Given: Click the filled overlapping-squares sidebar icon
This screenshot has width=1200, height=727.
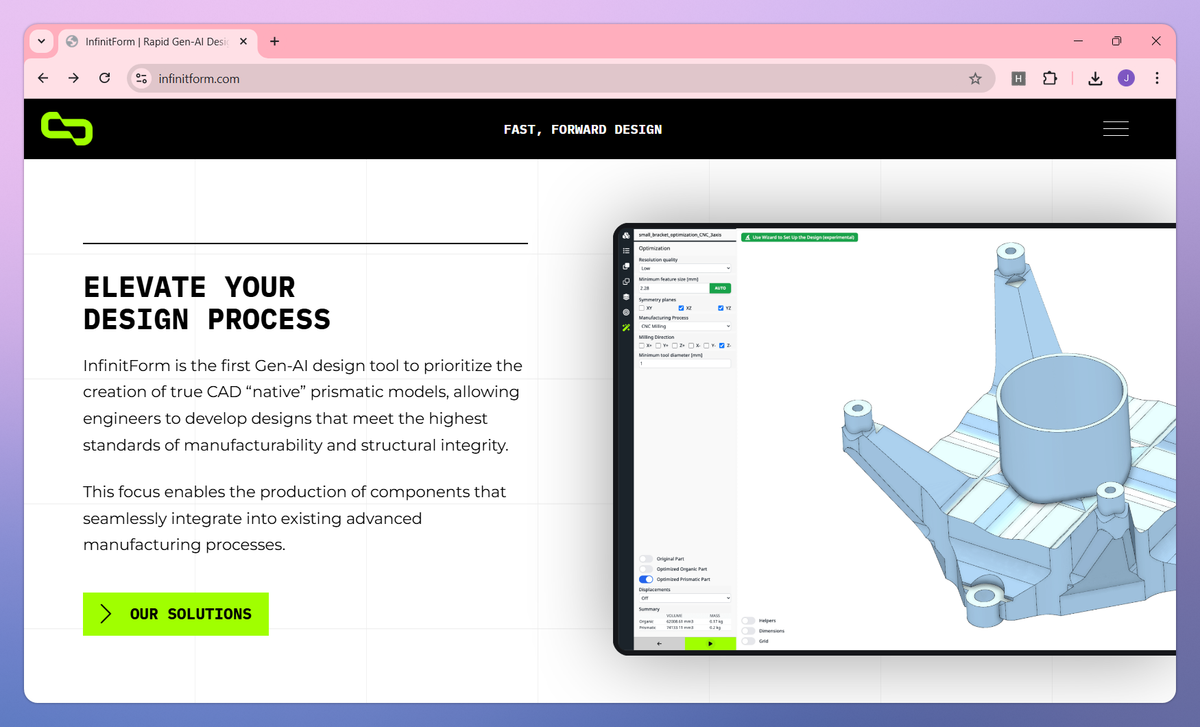Looking at the screenshot, I should click(x=626, y=266).
